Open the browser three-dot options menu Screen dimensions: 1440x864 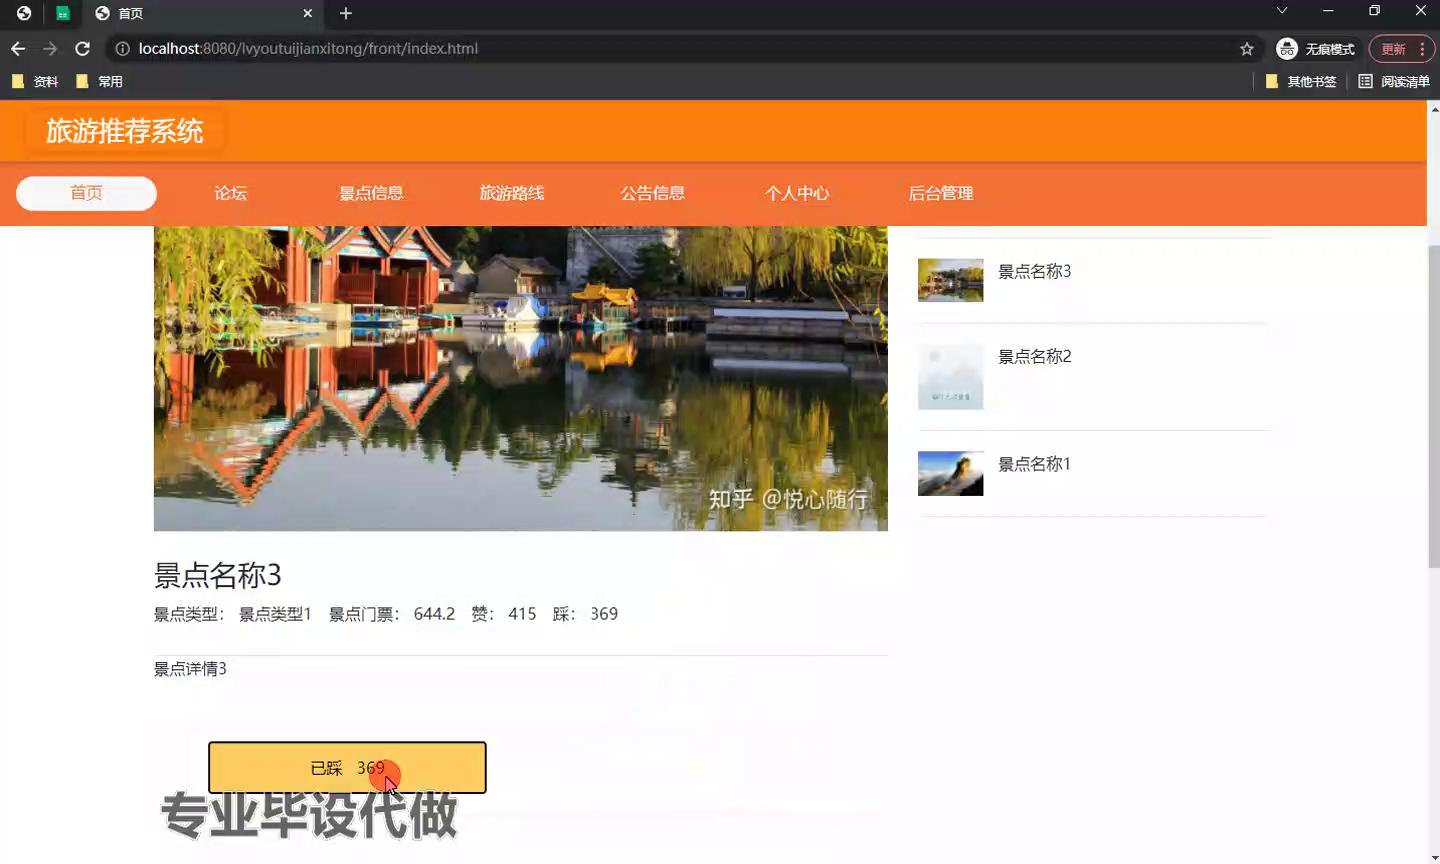[1420, 48]
